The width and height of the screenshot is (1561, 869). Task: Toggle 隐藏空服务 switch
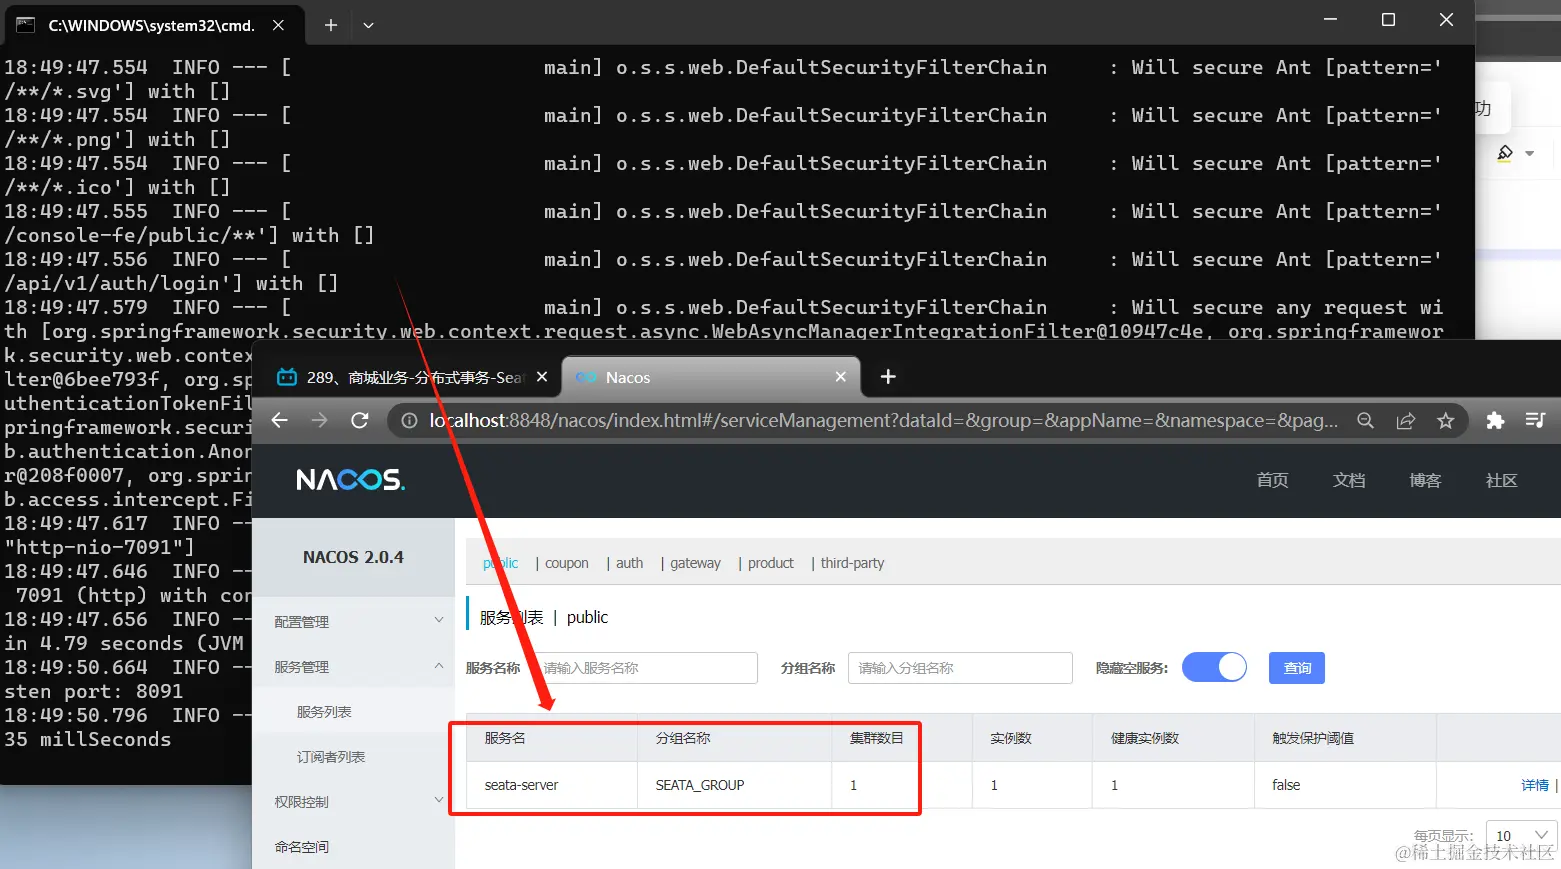[x=1214, y=667]
